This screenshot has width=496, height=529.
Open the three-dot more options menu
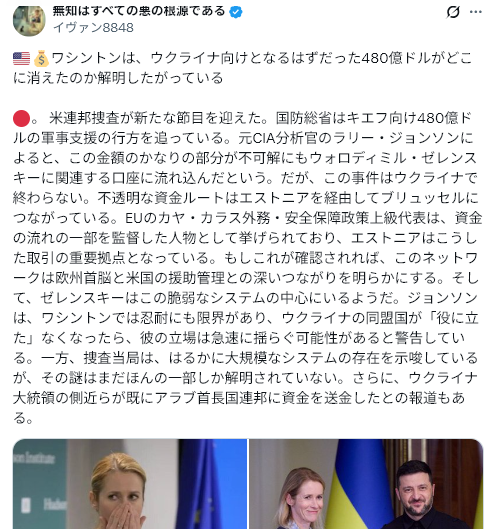476,12
